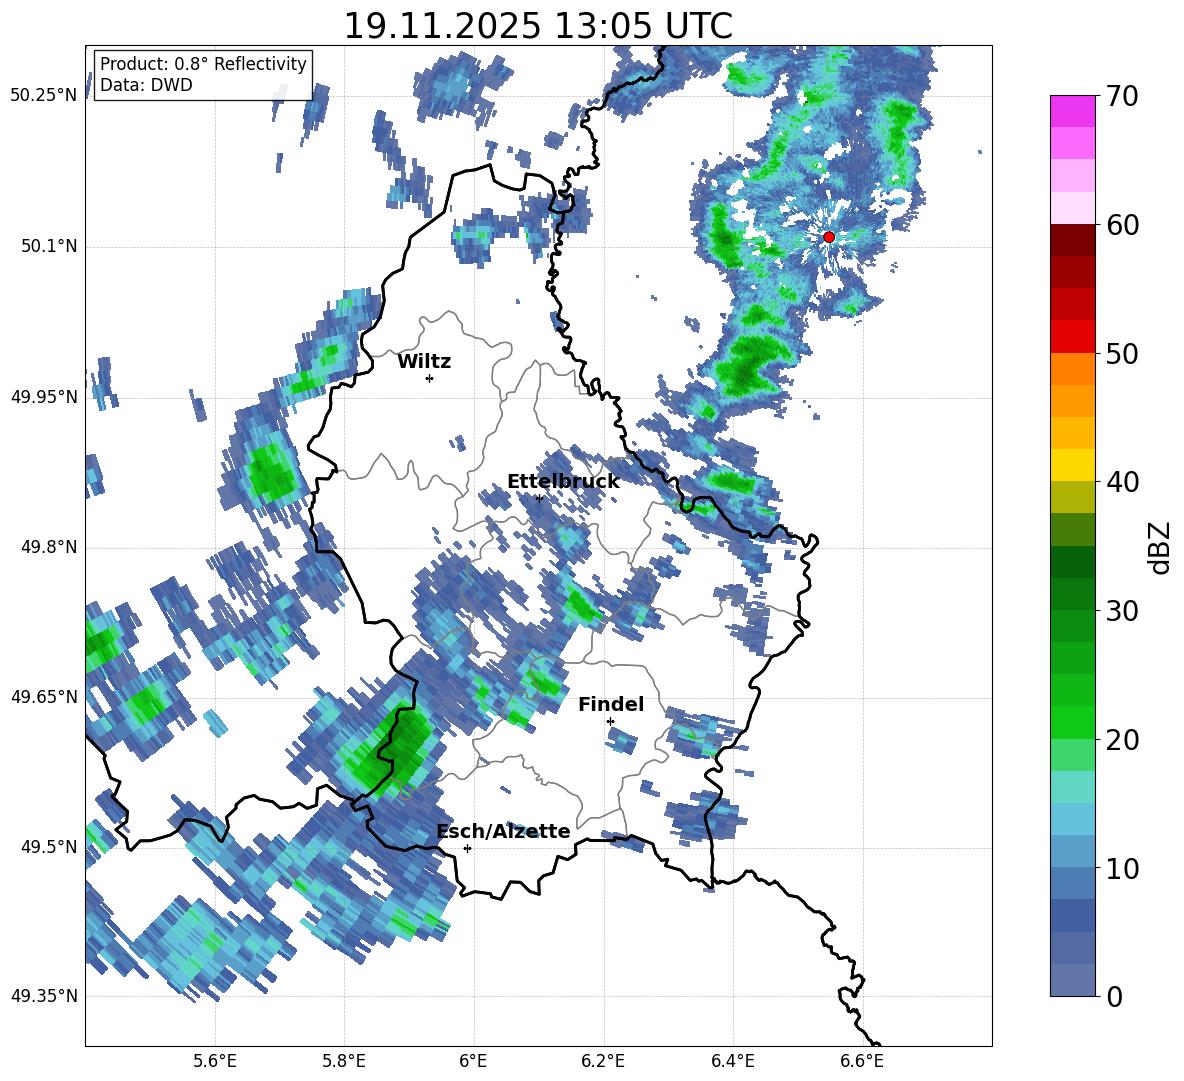The width and height of the screenshot is (1184, 1081).
Task: Click the colorbar value 20
Action: (1122, 740)
